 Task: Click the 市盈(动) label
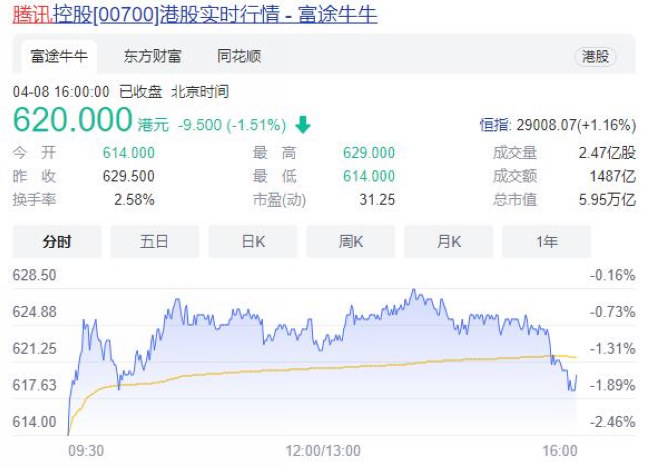279,200
